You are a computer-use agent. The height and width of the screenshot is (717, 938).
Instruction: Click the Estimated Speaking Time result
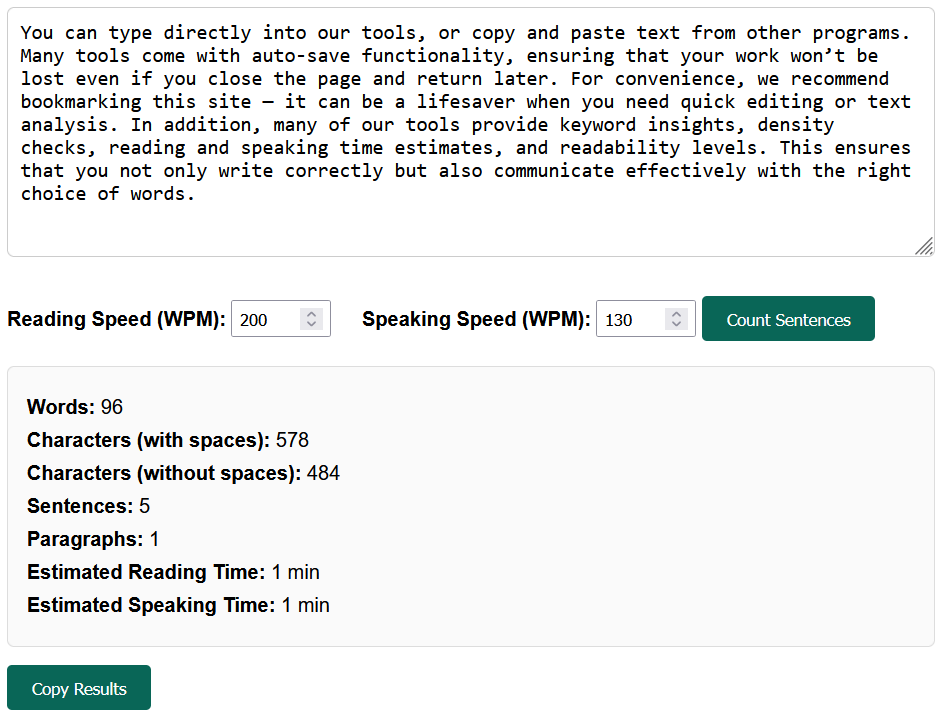click(178, 605)
